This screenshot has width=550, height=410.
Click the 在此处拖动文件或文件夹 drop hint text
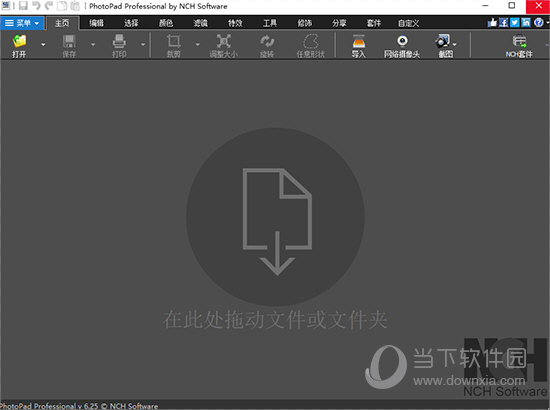pos(275,320)
